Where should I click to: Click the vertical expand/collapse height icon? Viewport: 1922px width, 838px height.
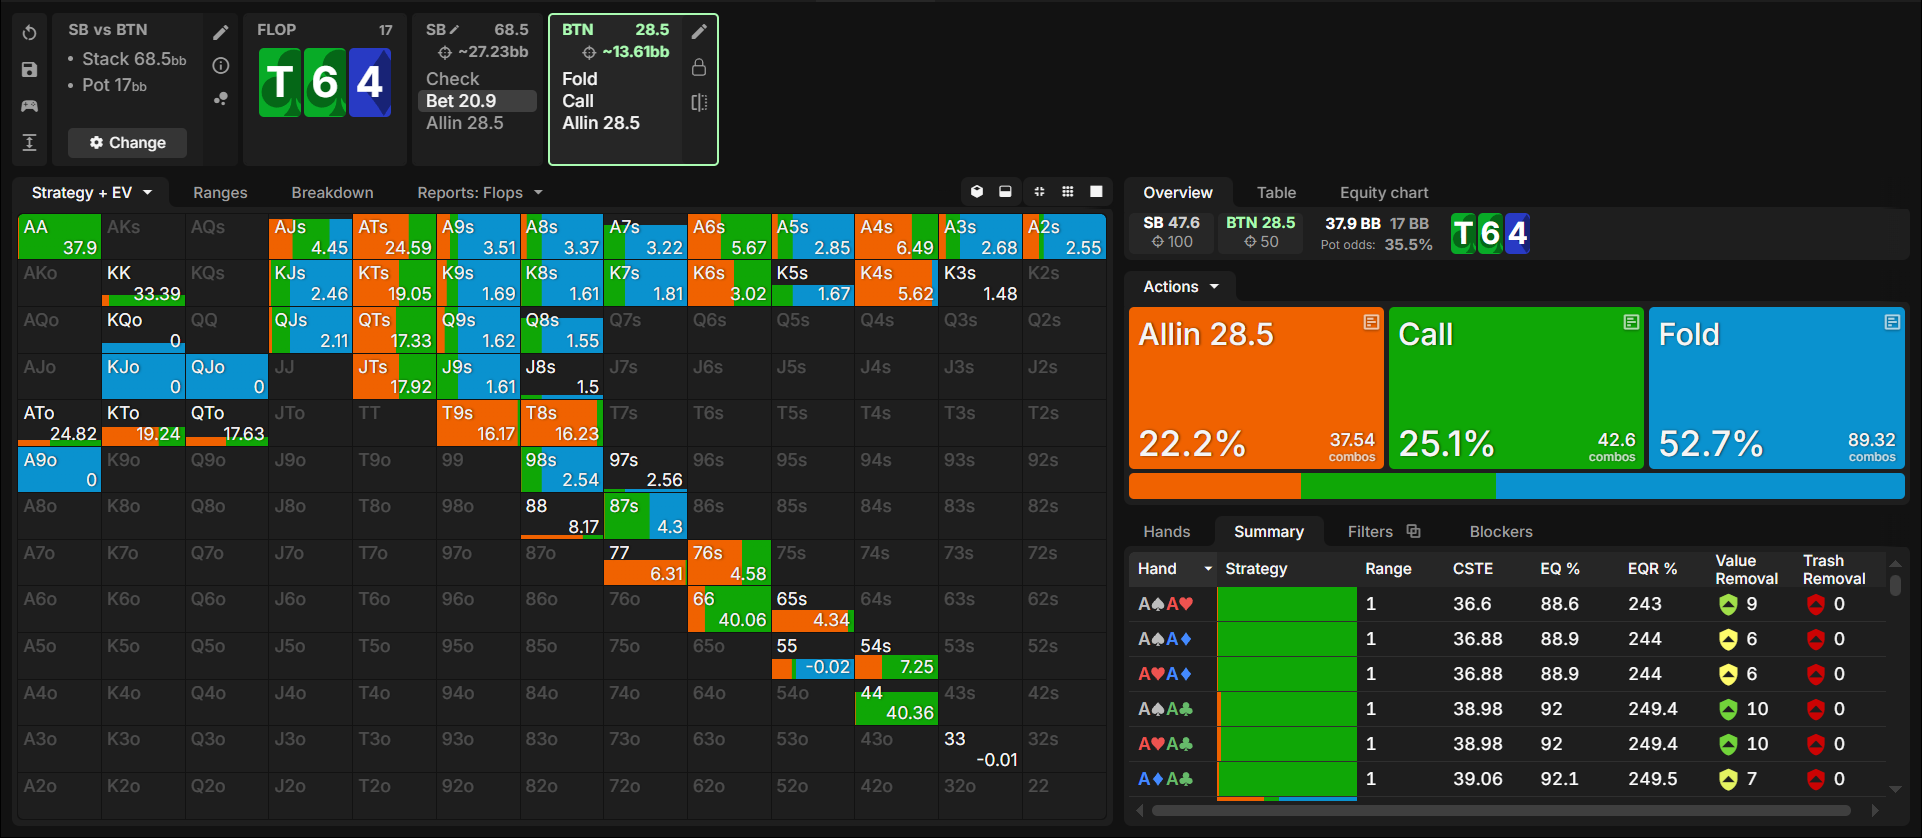[x=29, y=142]
